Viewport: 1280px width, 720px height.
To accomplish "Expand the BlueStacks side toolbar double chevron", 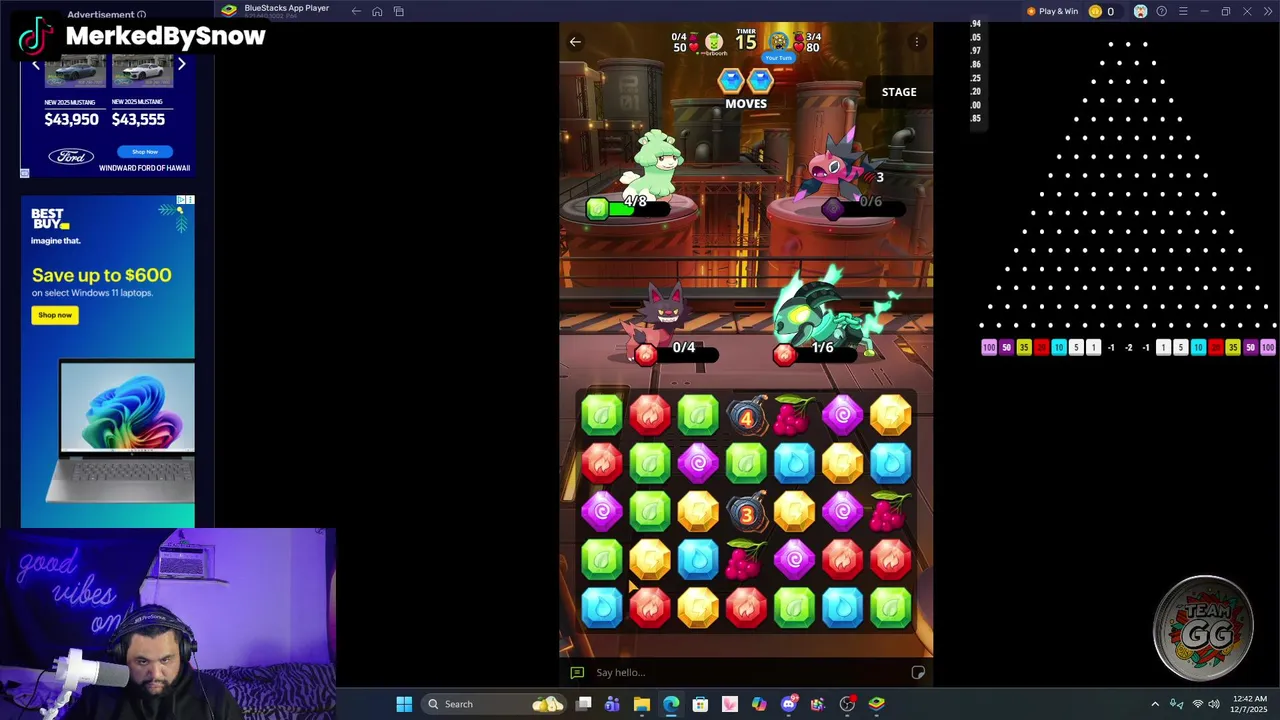I will (1268, 11).
